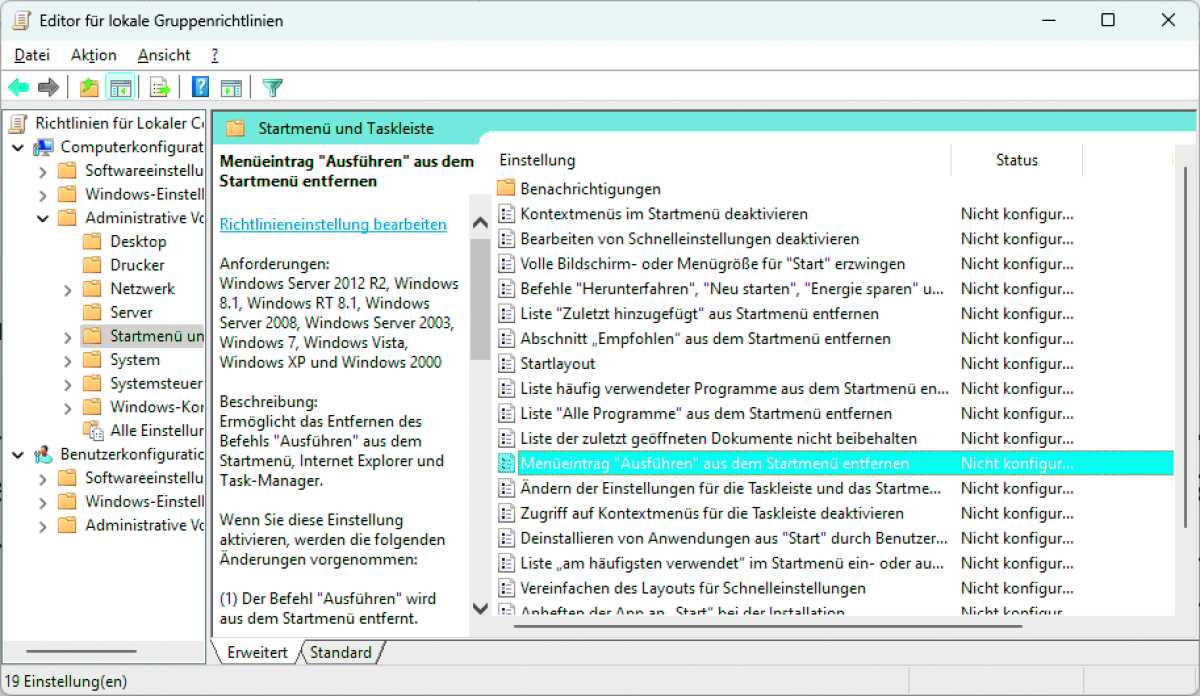The height and width of the screenshot is (696, 1200).
Task: Toggle the Show/Hide action pane icon
Action: coord(231,87)
